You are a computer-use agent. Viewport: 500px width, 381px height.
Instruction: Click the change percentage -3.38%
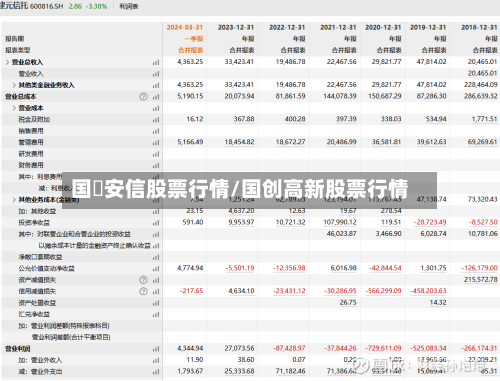pos(97,6)
